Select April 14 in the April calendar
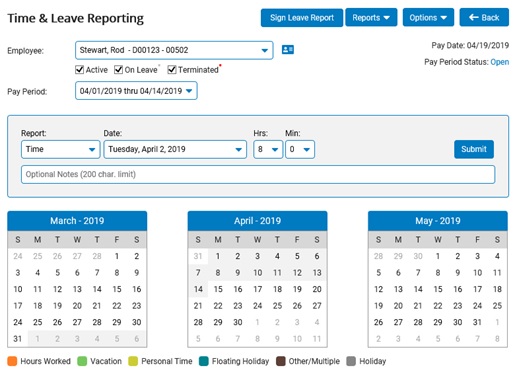Viewport: 515px width, 374px height. [198, 289]
